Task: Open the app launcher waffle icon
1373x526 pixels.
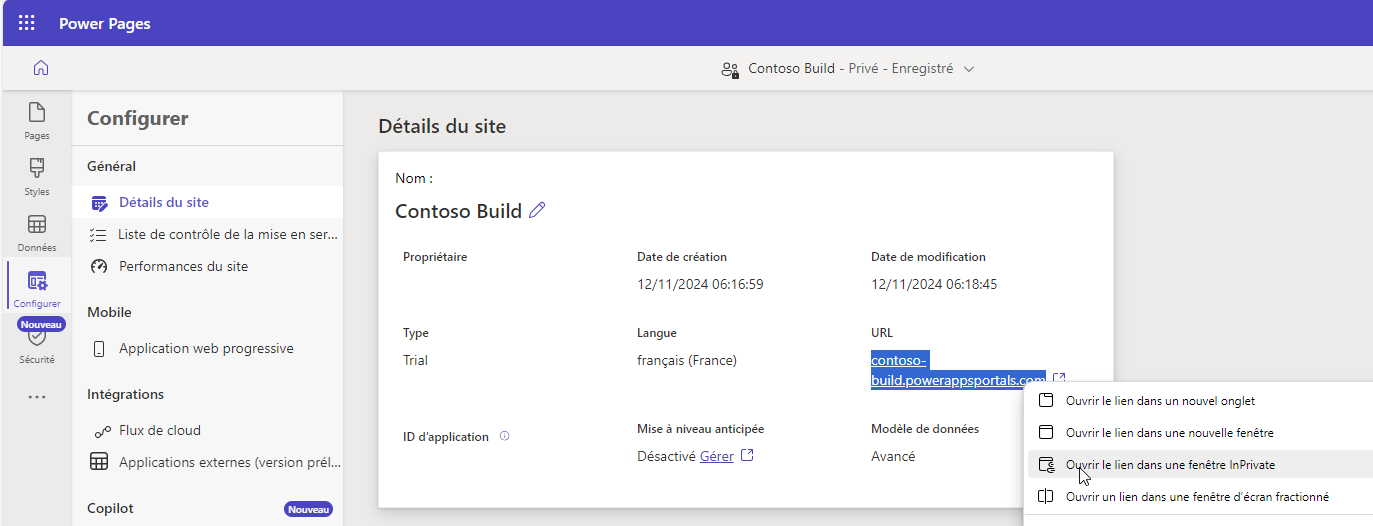Action: pos(27,23)
